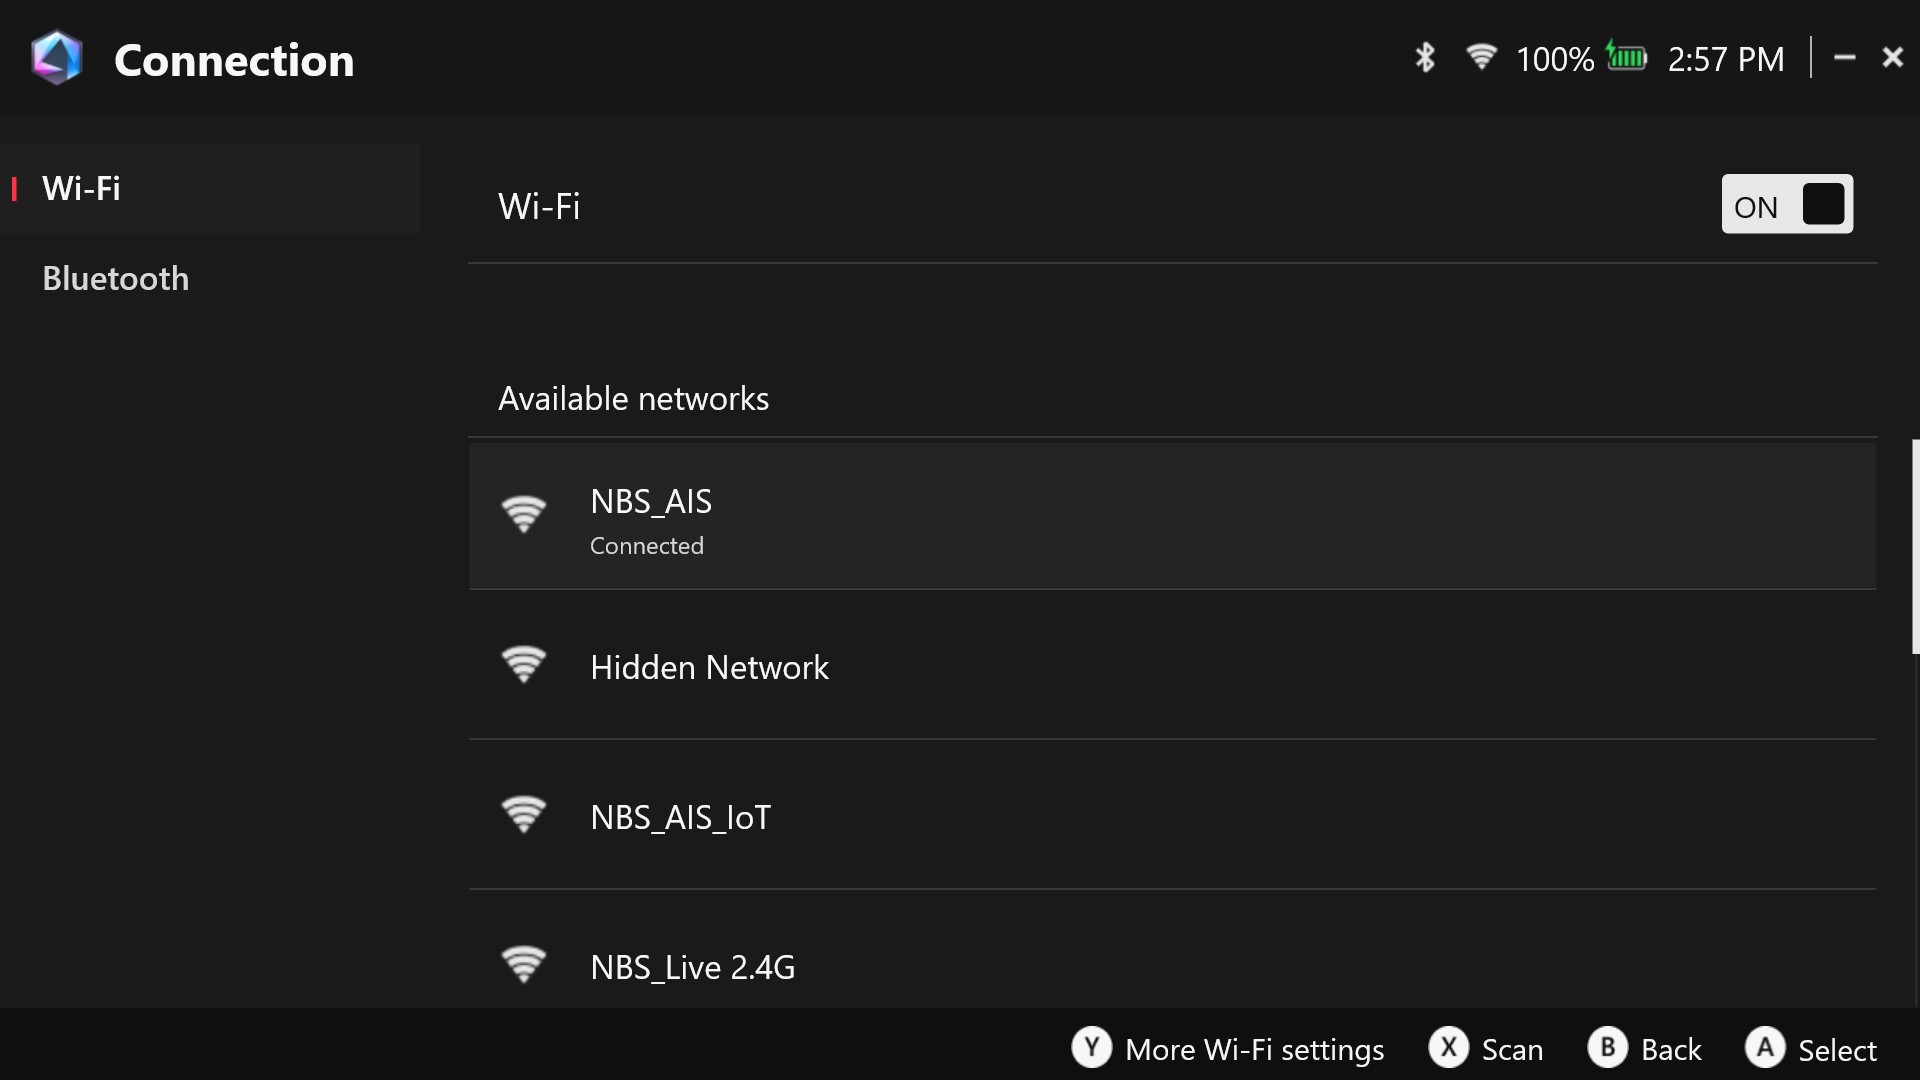Screen dimensions: 1920x1080
Task: Click the network list scrollbar
Action: 1915,546
